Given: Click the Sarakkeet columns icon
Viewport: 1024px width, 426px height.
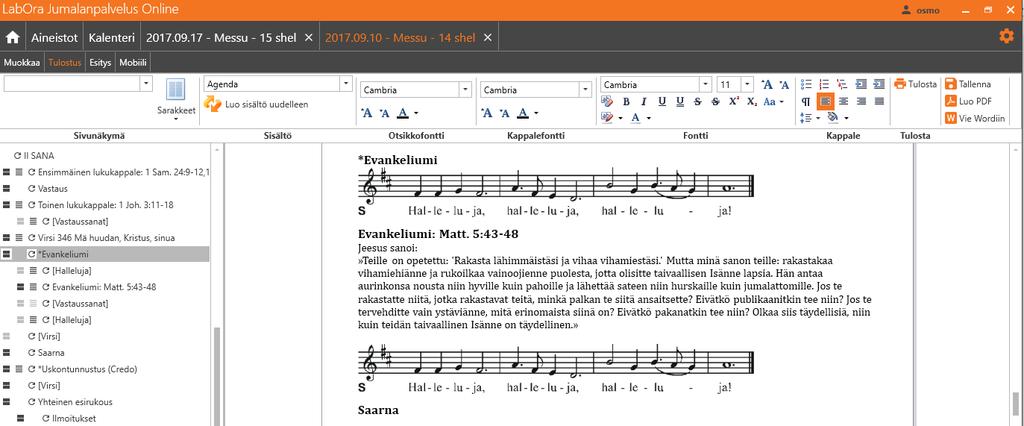Looking at the screenshot, I should coord(176,90).
